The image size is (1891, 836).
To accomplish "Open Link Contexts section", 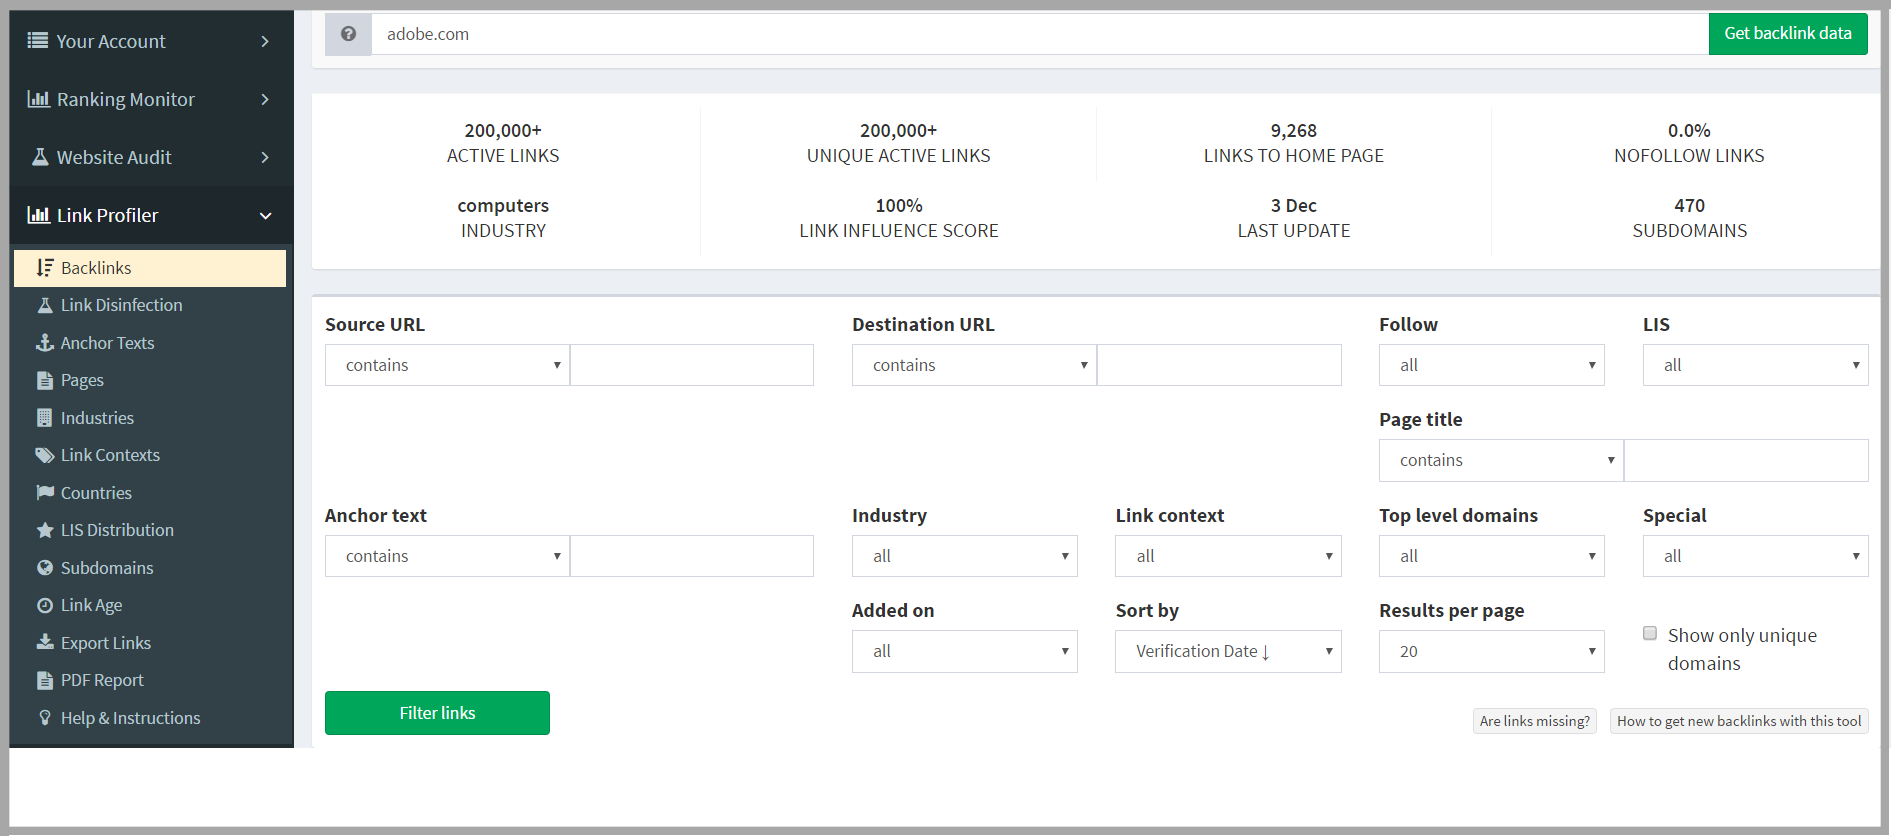I will pos(110,455).
